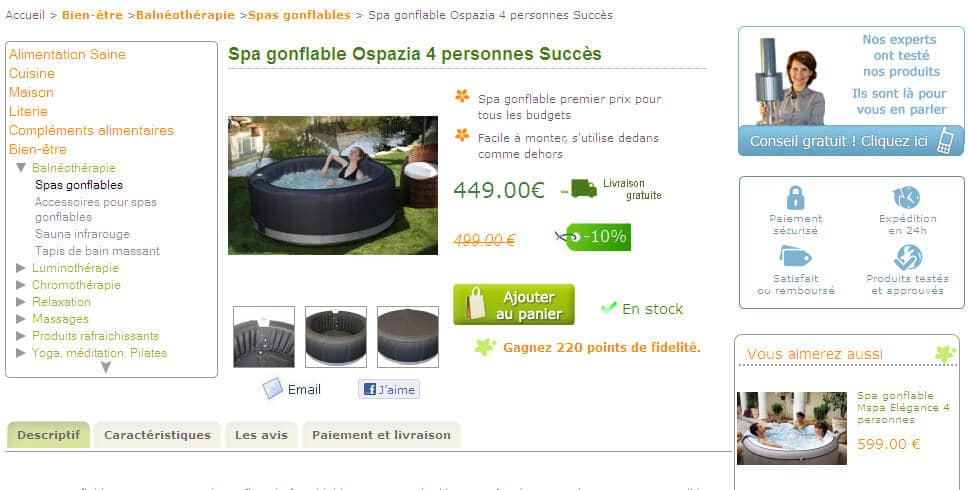Go to Spas gonflables in the breadcrumb
This screenshot has height=490, width=968.
(299, 15)
